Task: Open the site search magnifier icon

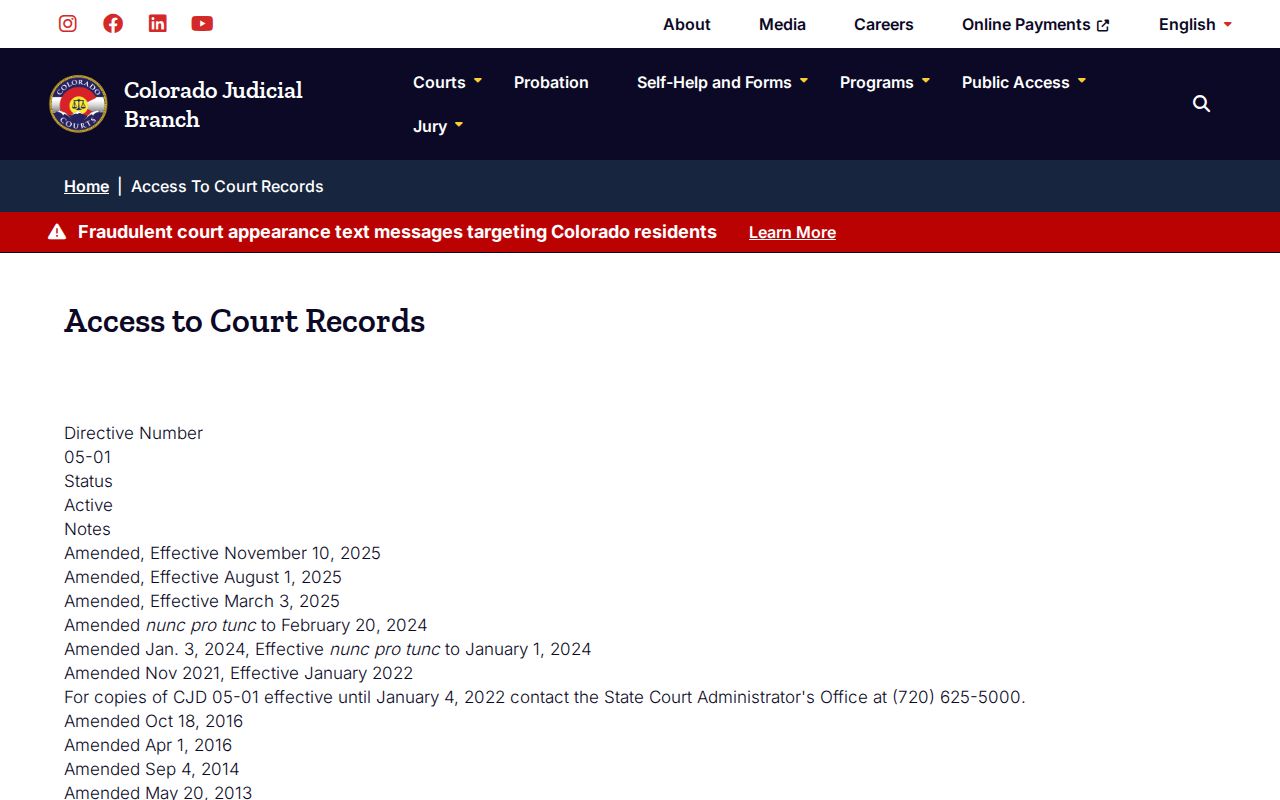Action: [1202, 104]
